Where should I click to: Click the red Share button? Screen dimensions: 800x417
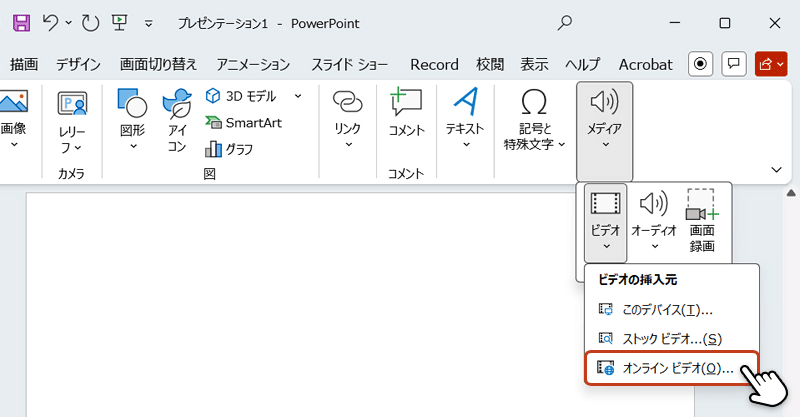771,64
